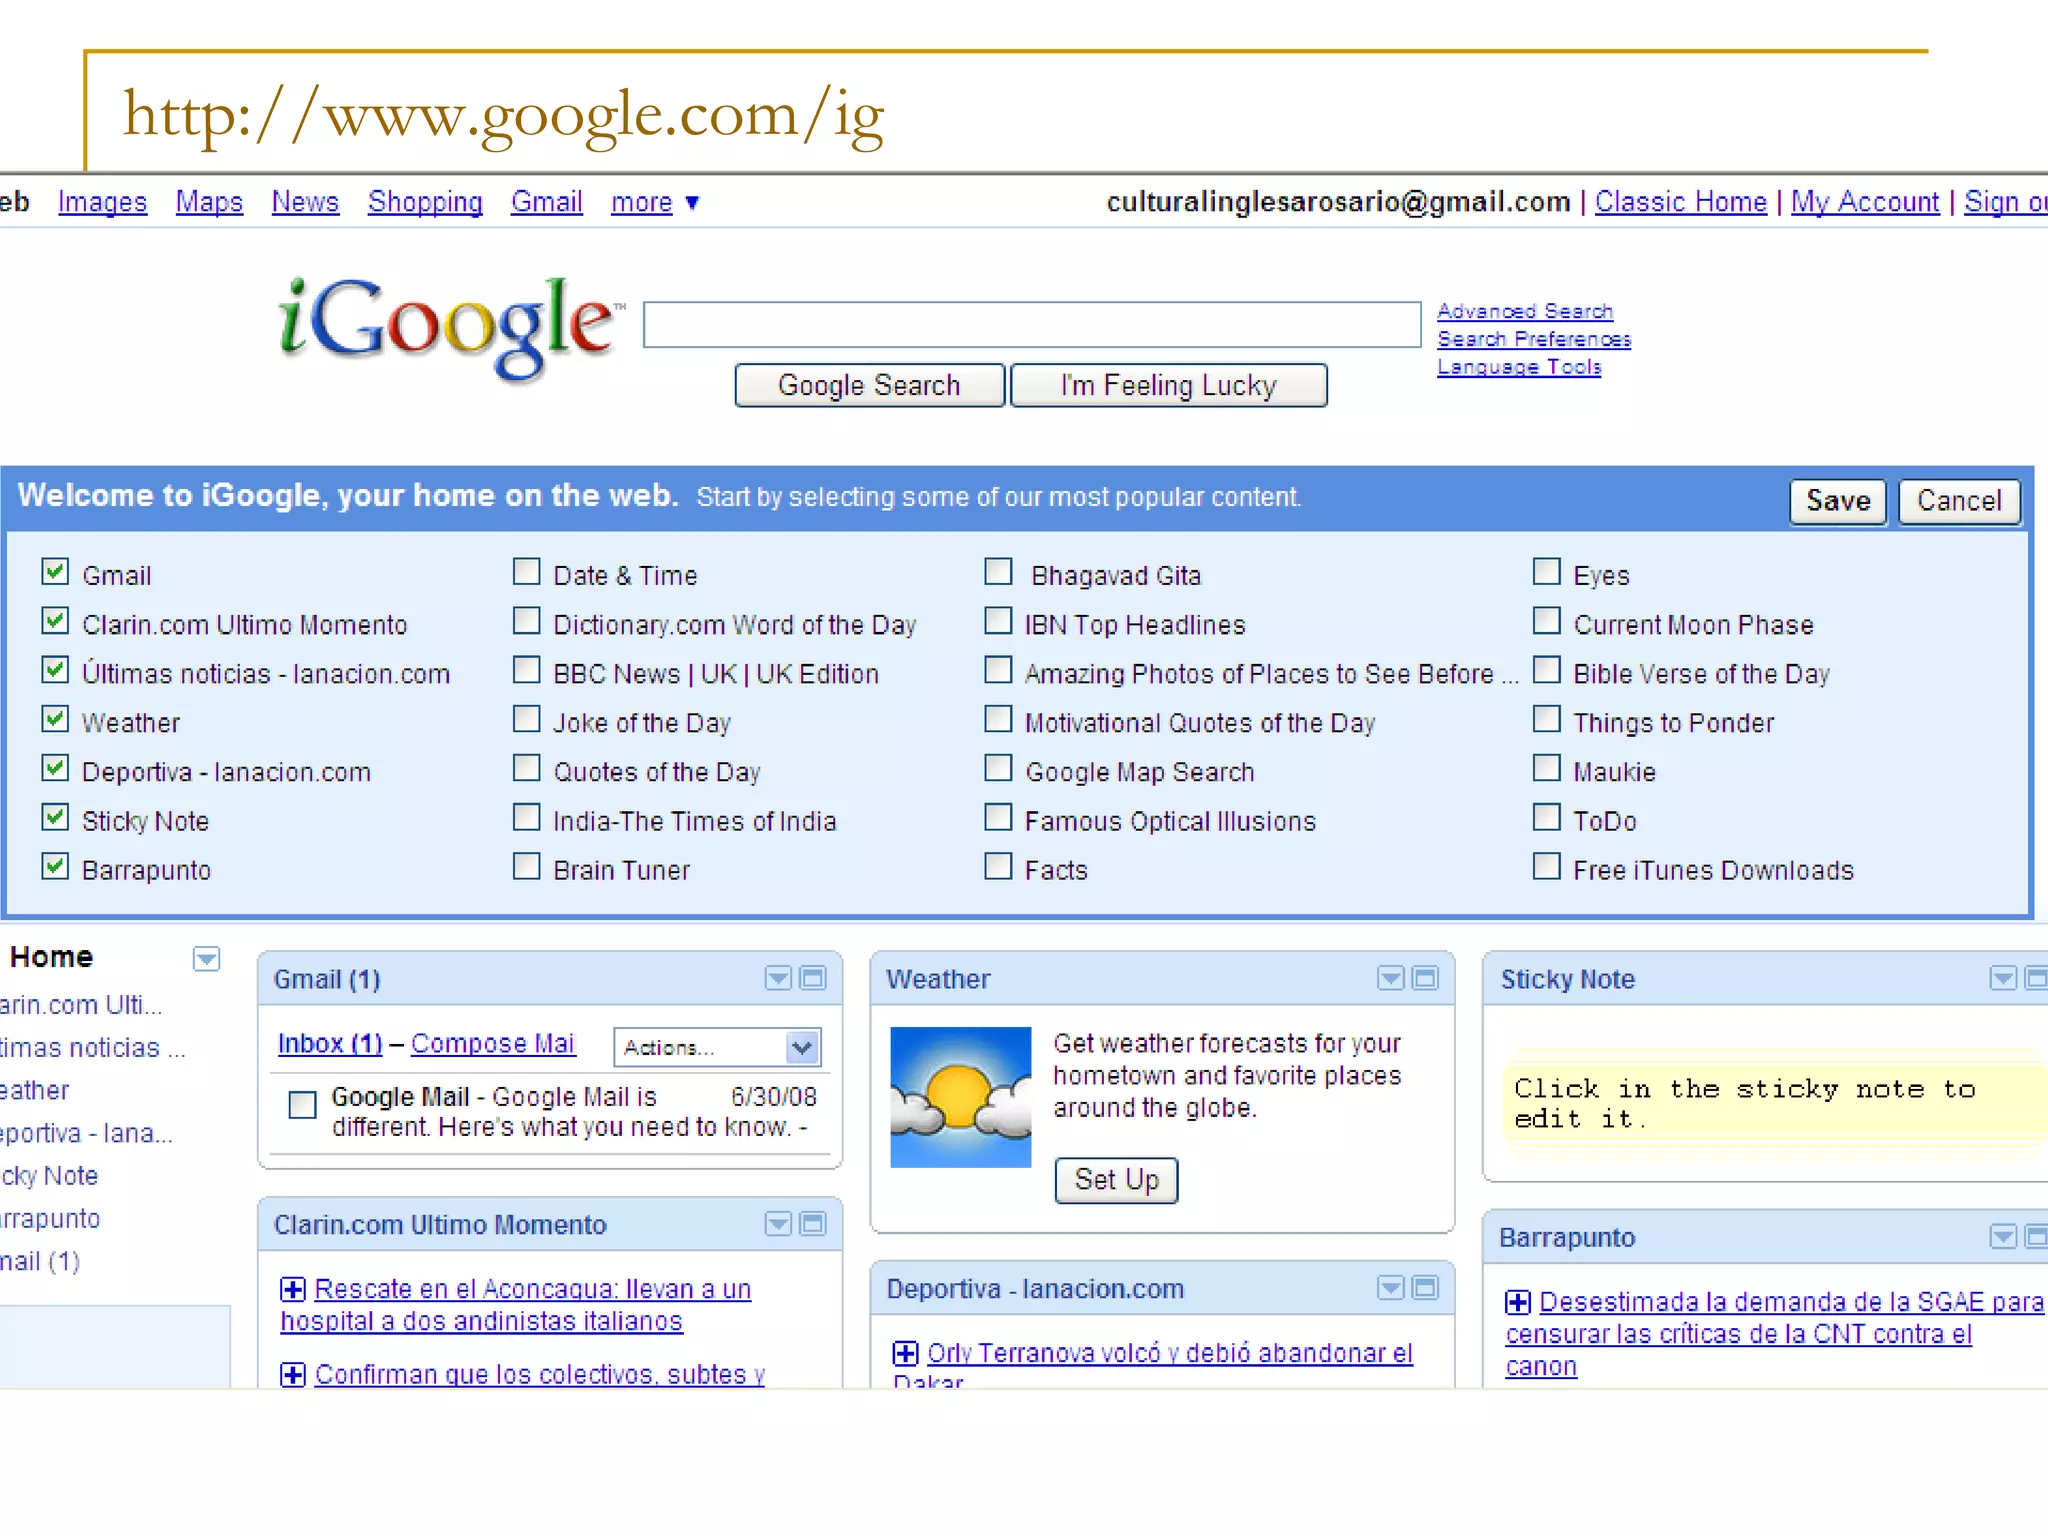The height and width of the screenshot is (1536, 2048).
Task: Cancel the content selection panel
Action: pos(1959,500)
